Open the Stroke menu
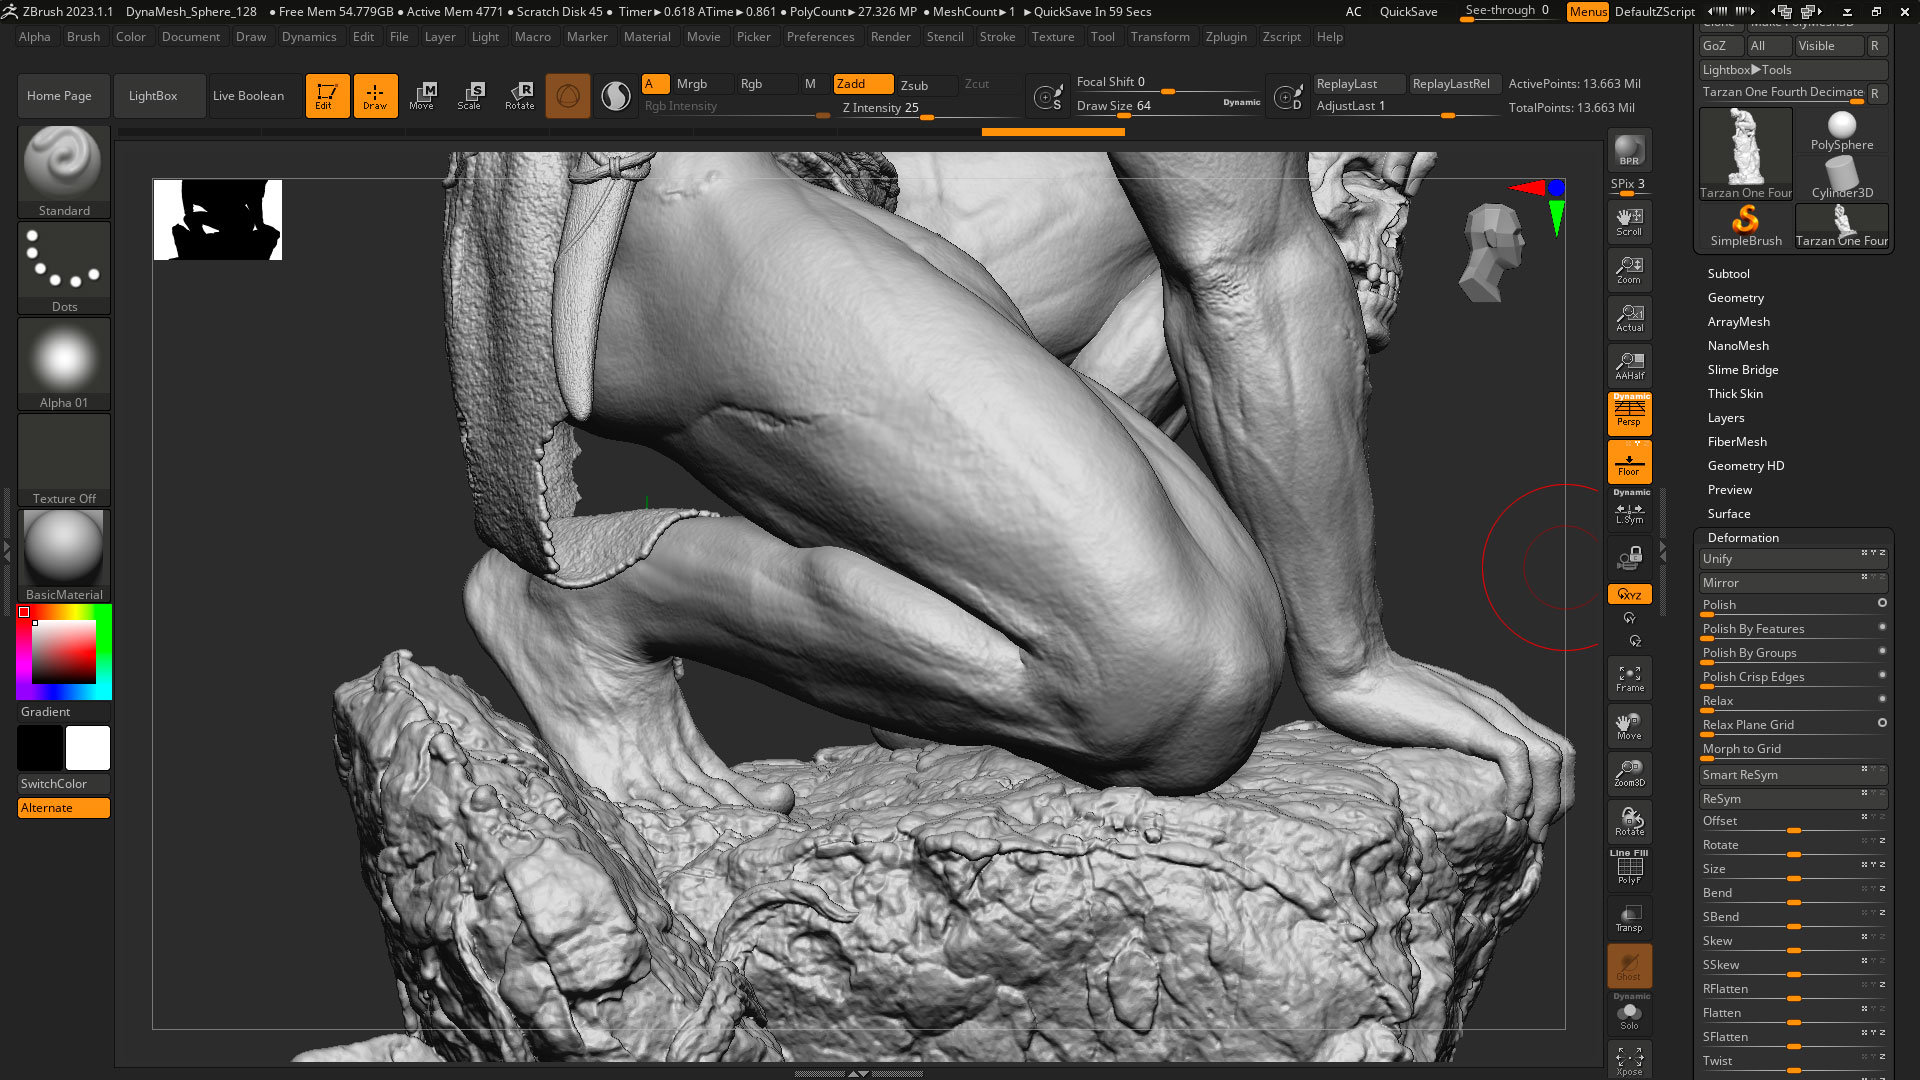This screenshot has width=1920, height=1080. click(x=997, y=37)
